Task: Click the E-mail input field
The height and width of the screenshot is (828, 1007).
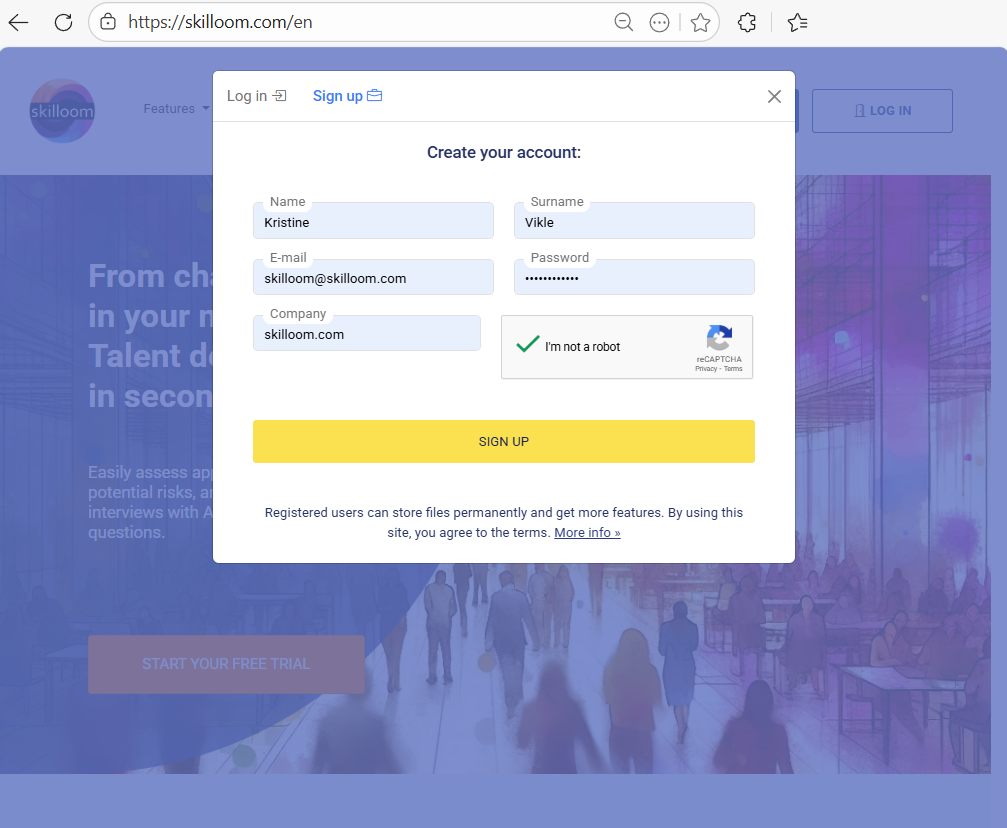Action: tap(373, 279)
